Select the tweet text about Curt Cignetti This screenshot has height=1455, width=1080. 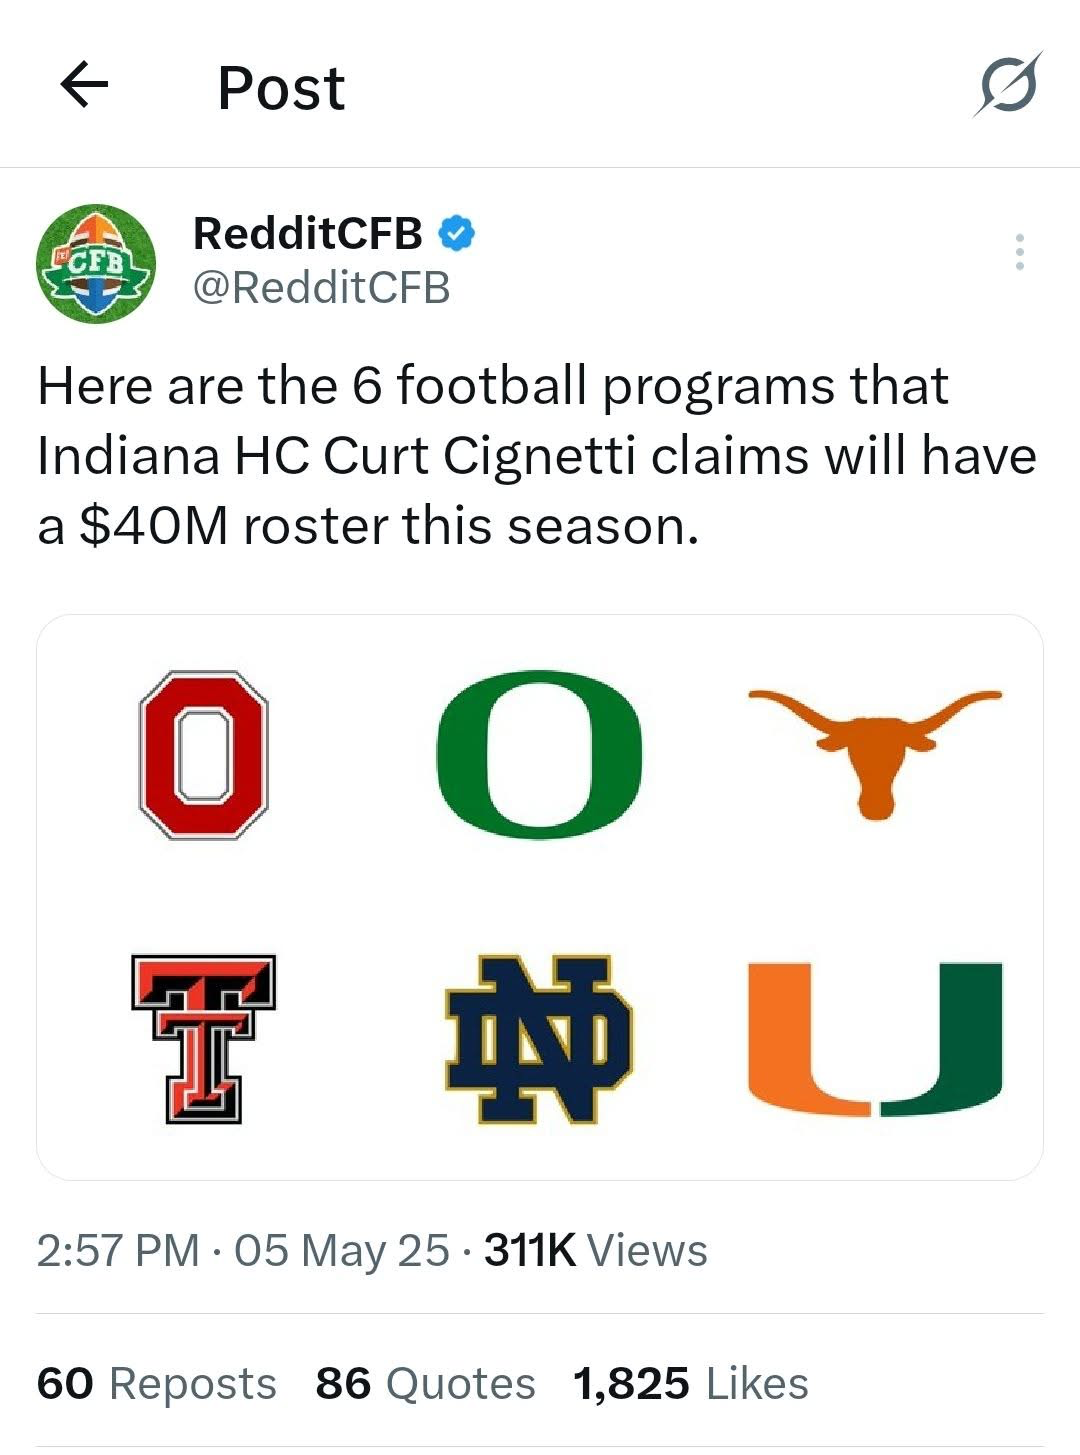[537, 456]
